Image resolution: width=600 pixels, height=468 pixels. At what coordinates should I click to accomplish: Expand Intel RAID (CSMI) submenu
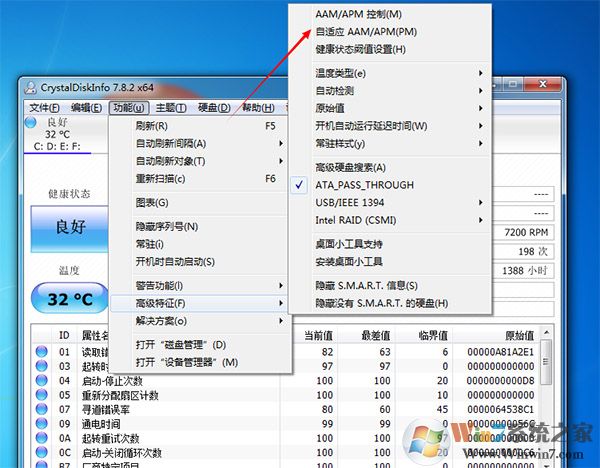point(390,220)
